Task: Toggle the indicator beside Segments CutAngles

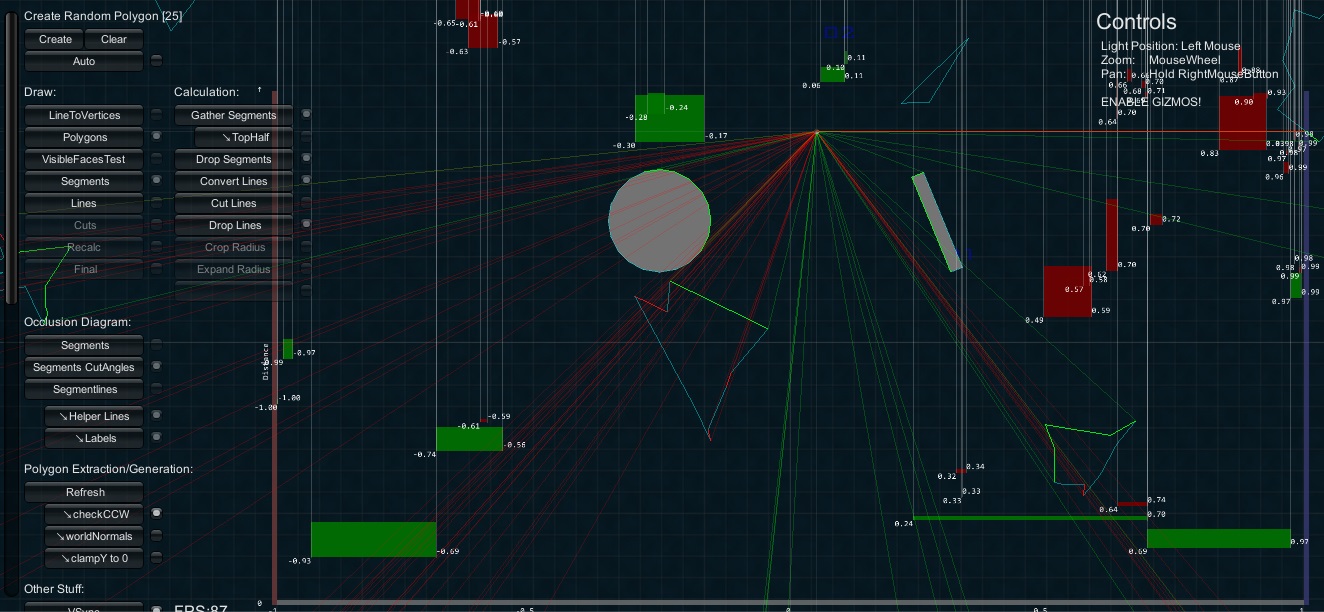Action: pos(156,367)
